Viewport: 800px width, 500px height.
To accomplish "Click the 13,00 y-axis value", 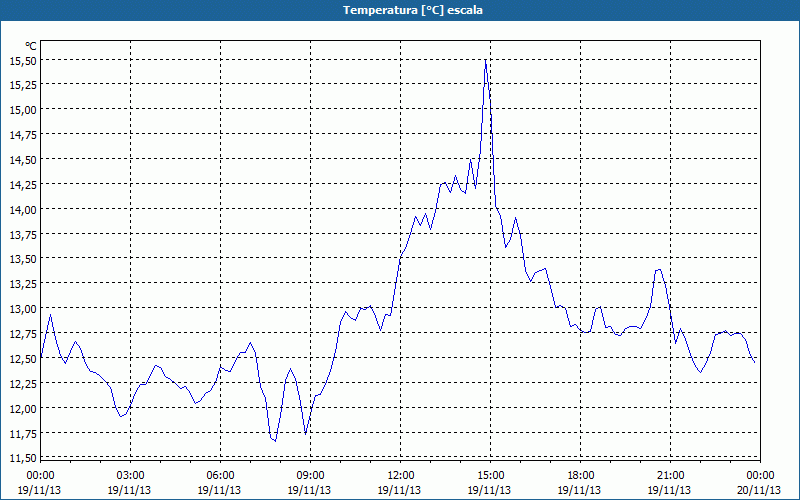I will coord(23,308).
